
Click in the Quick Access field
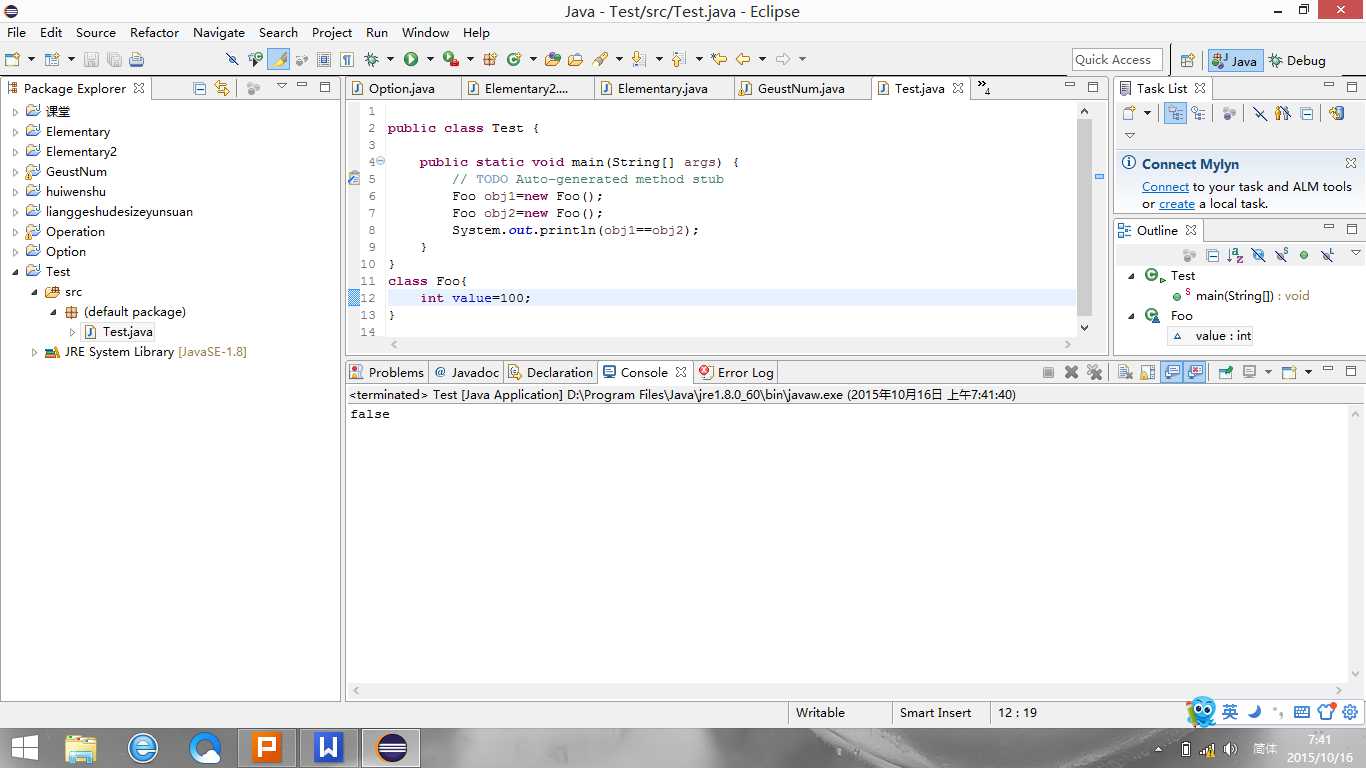click(1117, 60)
